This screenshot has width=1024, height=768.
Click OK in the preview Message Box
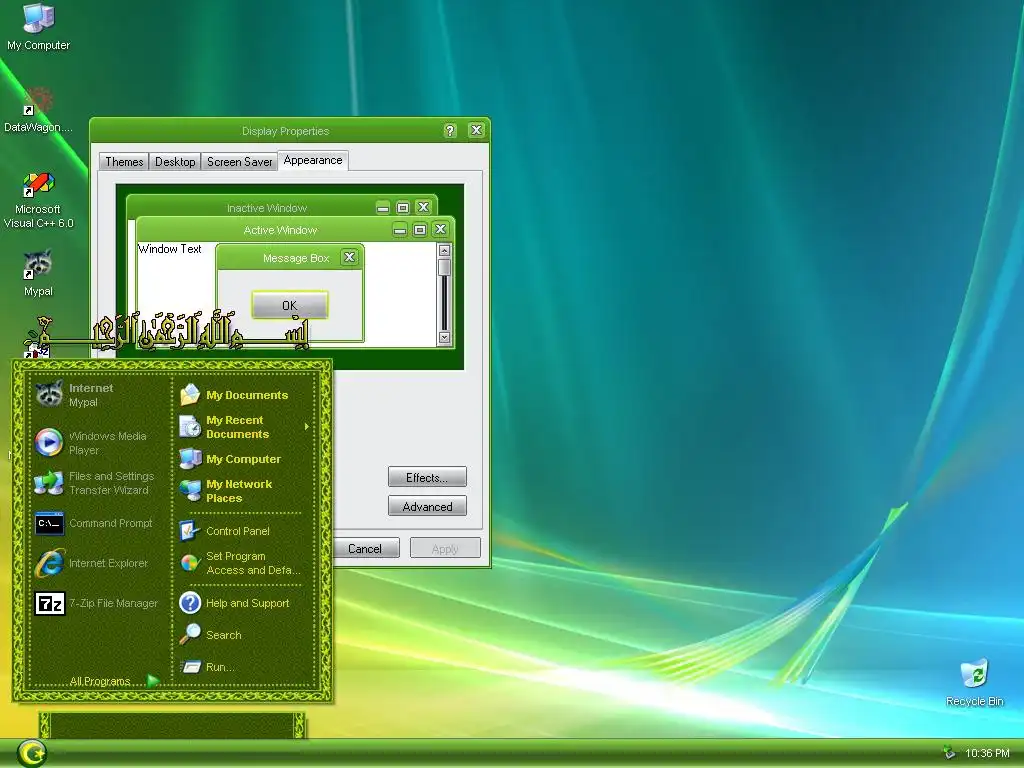pyautogui.click(x=289, y=305)
